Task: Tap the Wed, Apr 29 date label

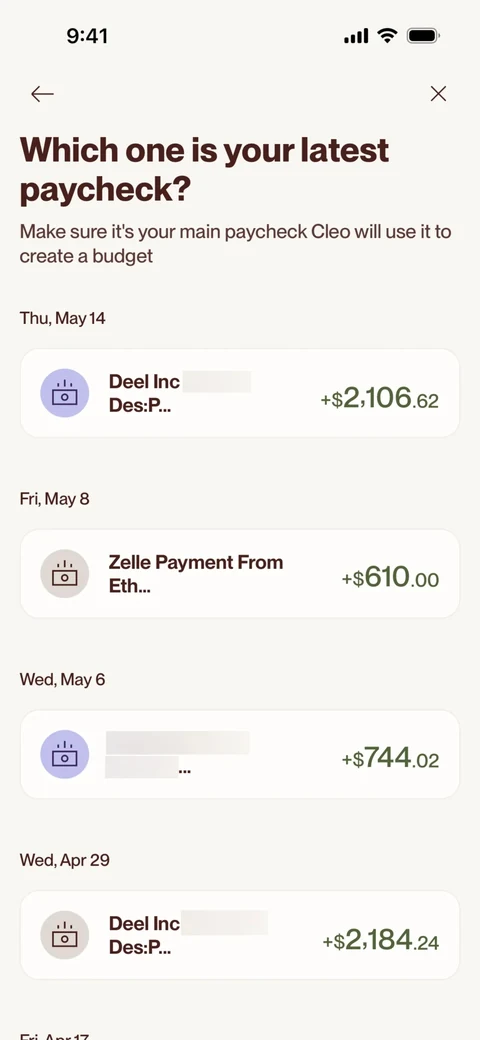Action: [x=65, y=860]
